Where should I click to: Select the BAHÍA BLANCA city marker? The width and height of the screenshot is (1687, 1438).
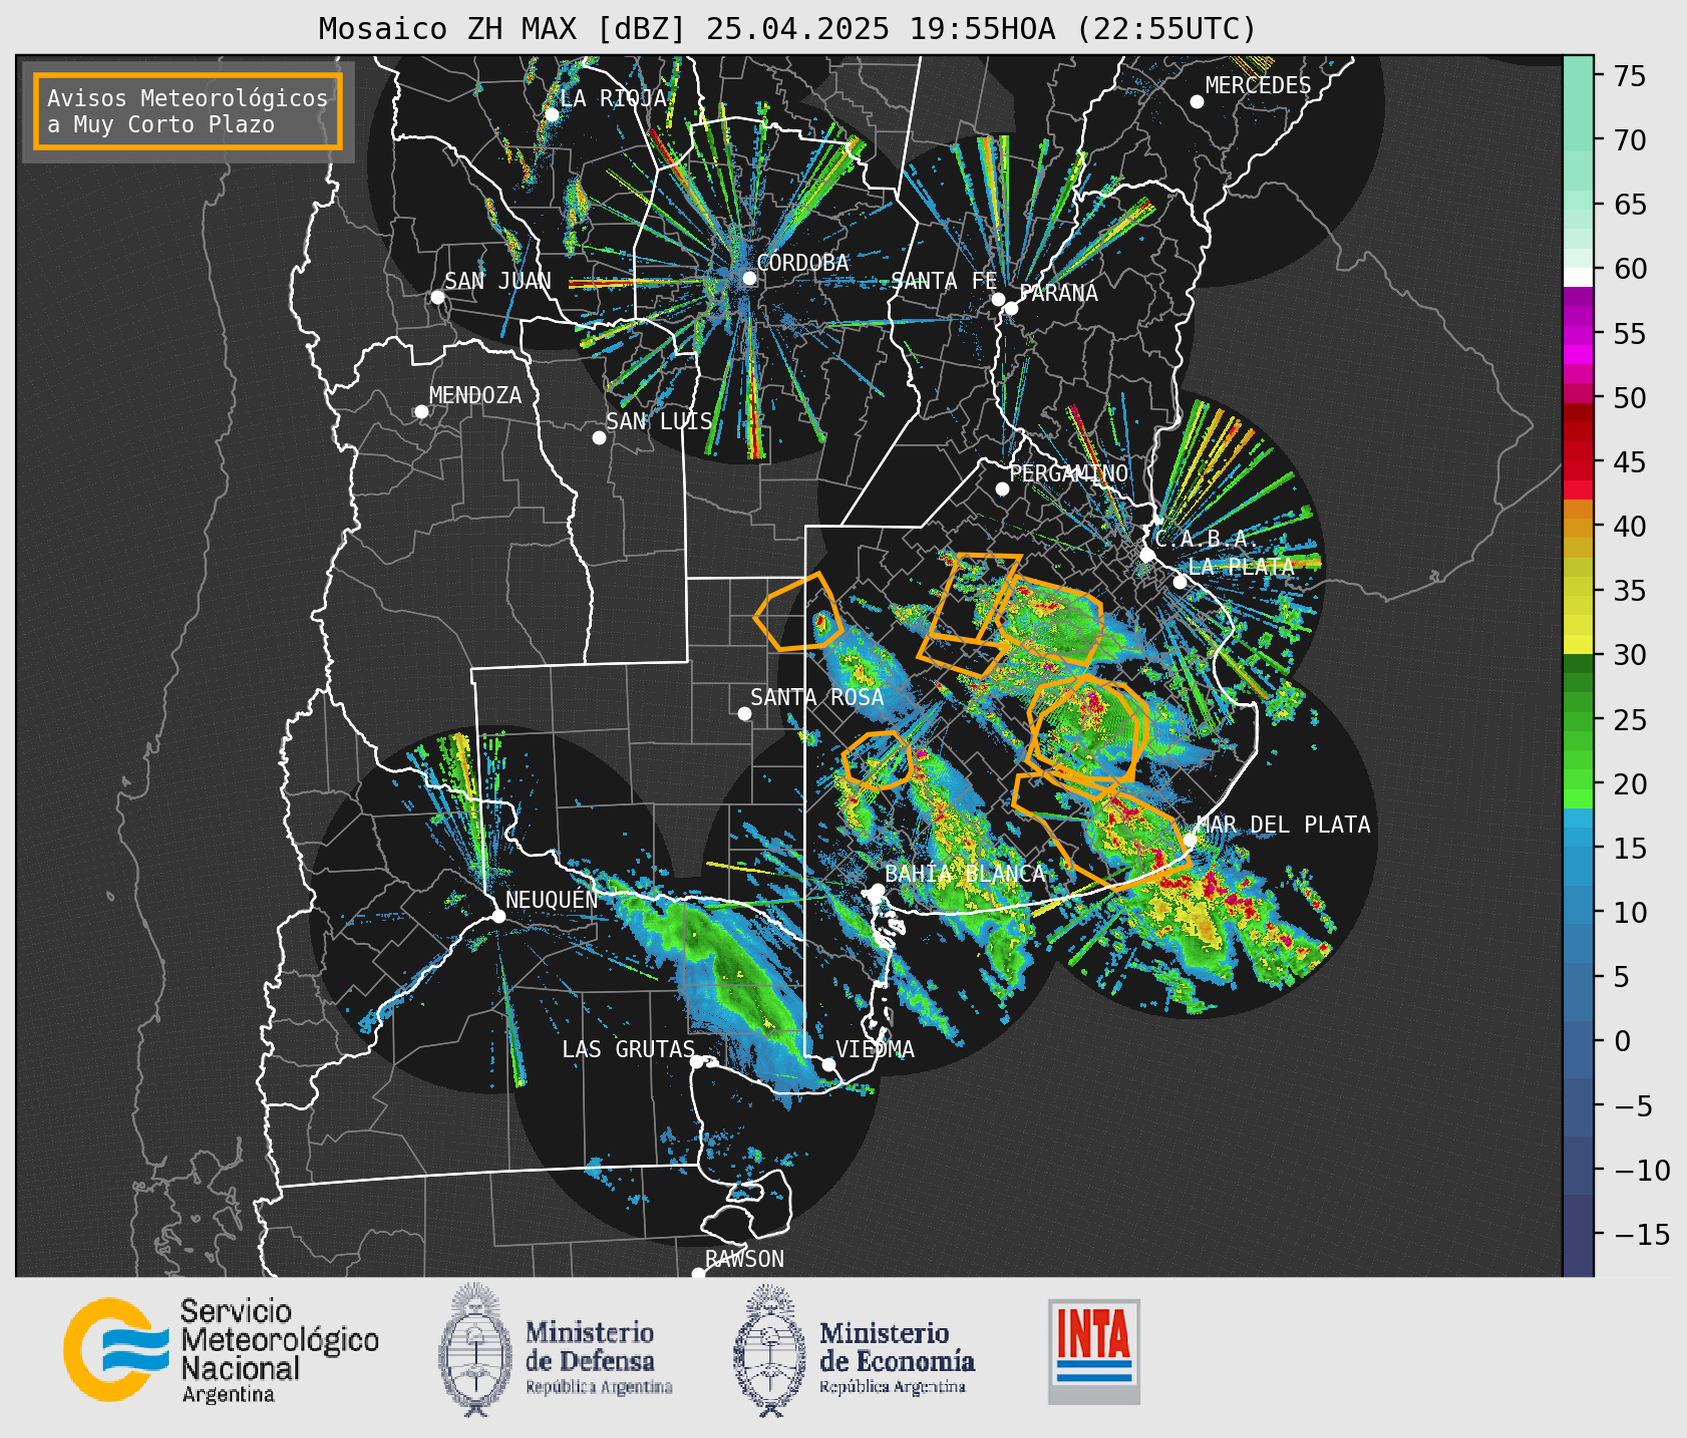877,890
